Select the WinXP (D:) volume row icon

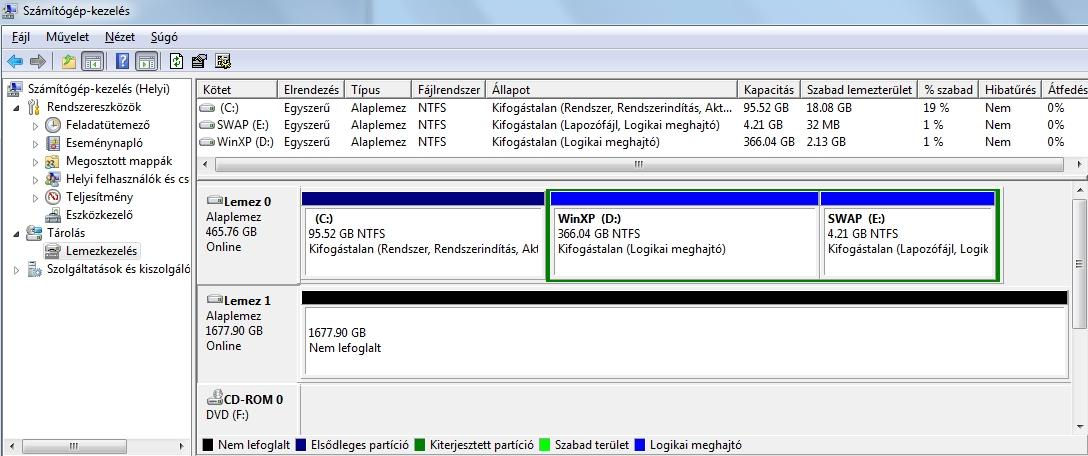207,142
